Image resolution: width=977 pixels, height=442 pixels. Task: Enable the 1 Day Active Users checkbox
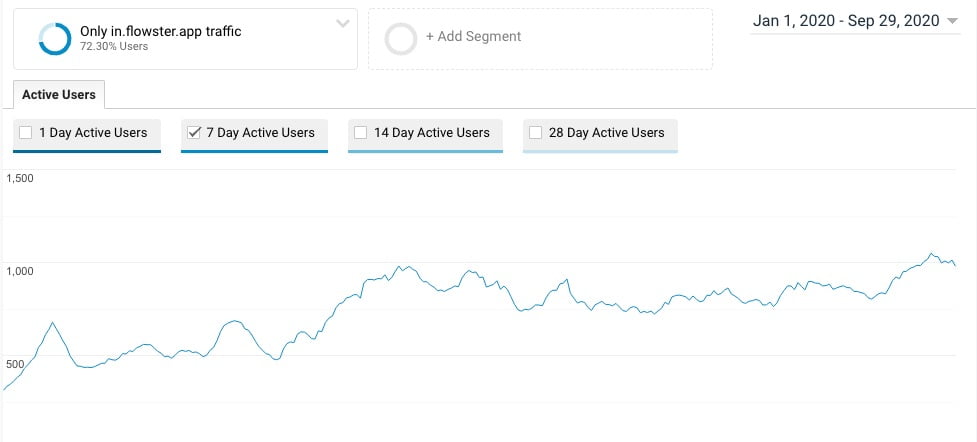click(x=26, y=133)
